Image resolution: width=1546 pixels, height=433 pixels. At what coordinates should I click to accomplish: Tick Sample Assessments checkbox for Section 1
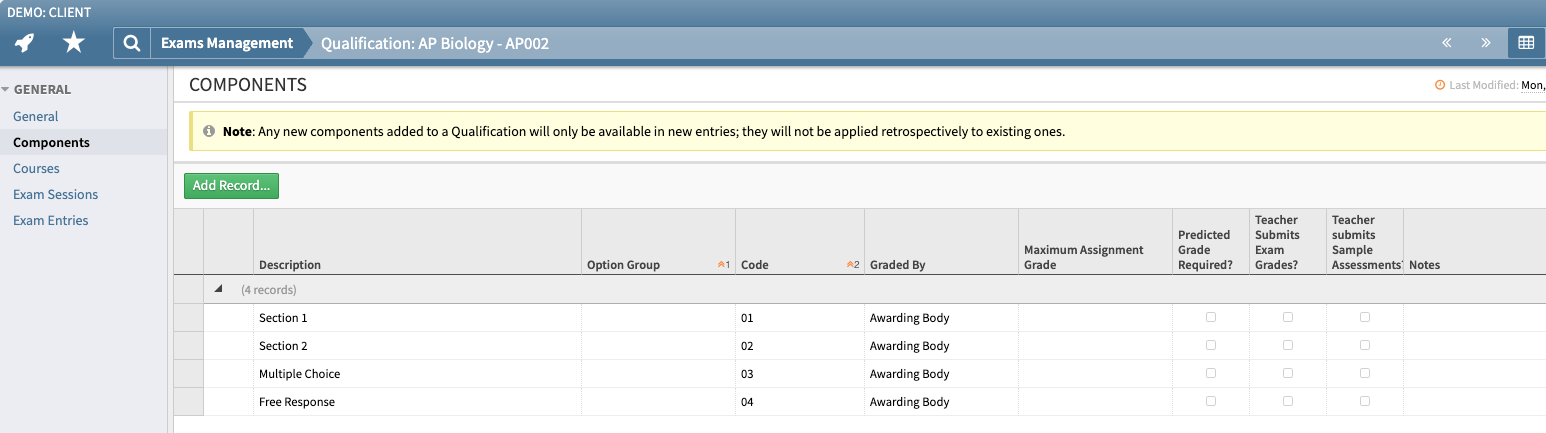coord(1365,317)
